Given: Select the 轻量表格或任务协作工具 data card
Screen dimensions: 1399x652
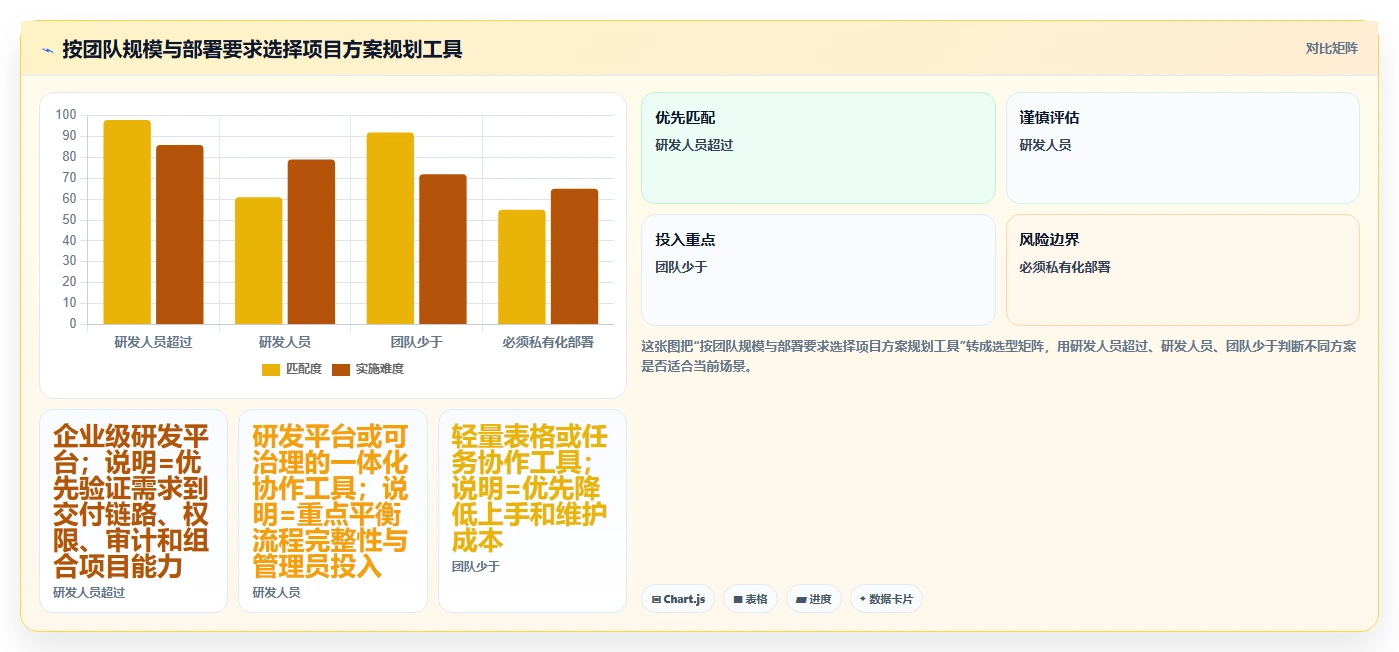Looking at the screenshot, I should 532,511.
